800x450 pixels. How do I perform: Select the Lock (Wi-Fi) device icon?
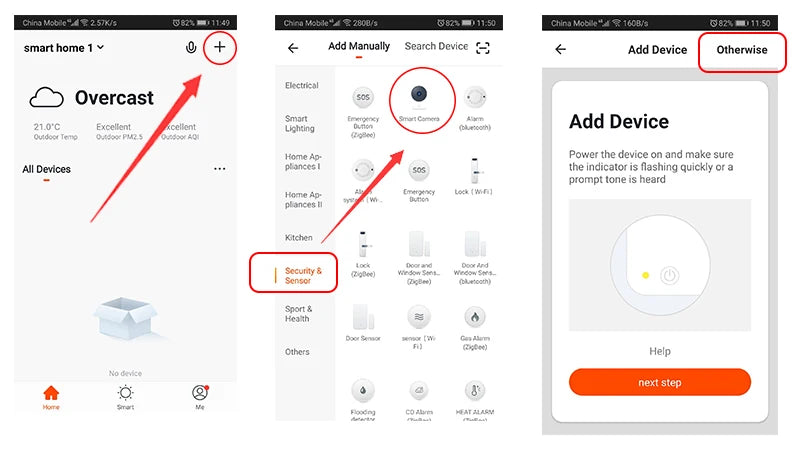tap(474, 171)
